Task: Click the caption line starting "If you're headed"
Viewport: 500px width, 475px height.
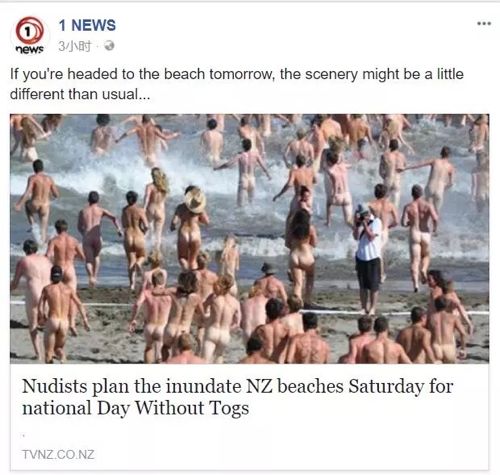Action: (x=237, y=74)
